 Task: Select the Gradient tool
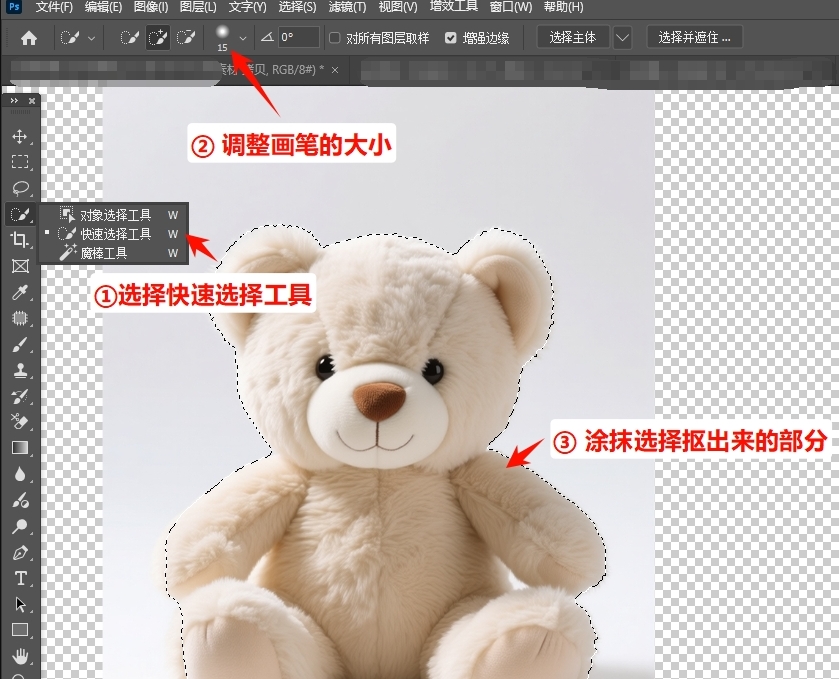pos(20,447)
